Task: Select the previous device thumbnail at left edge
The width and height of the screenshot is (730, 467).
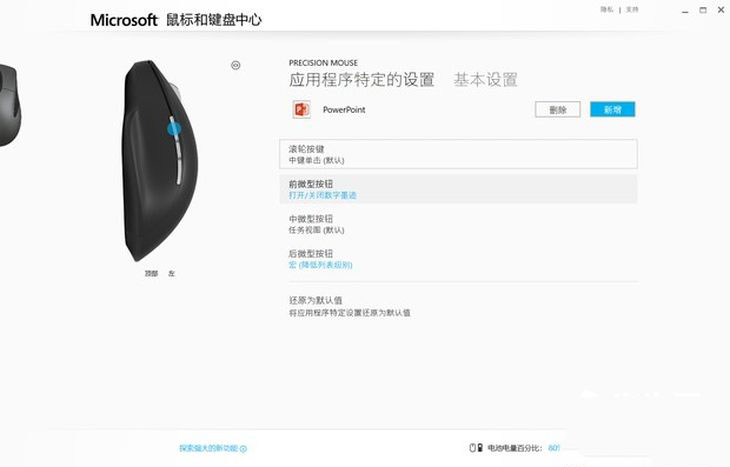Action: coord(9,106)
